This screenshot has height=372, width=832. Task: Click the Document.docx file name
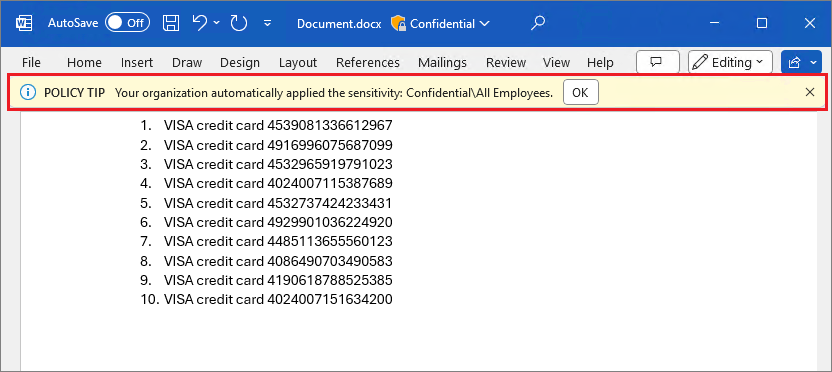[339, 24]
